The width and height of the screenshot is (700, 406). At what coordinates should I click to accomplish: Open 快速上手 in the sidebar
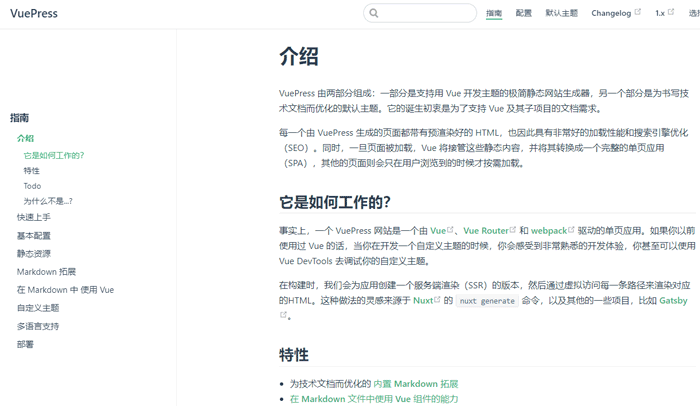tap(33, 217)
